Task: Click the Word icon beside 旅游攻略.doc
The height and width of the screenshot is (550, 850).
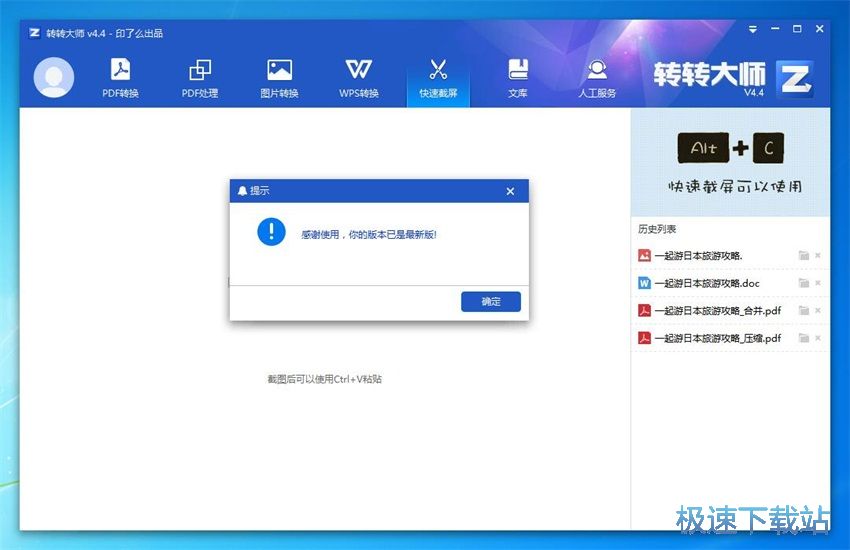Action: point(644,283)
